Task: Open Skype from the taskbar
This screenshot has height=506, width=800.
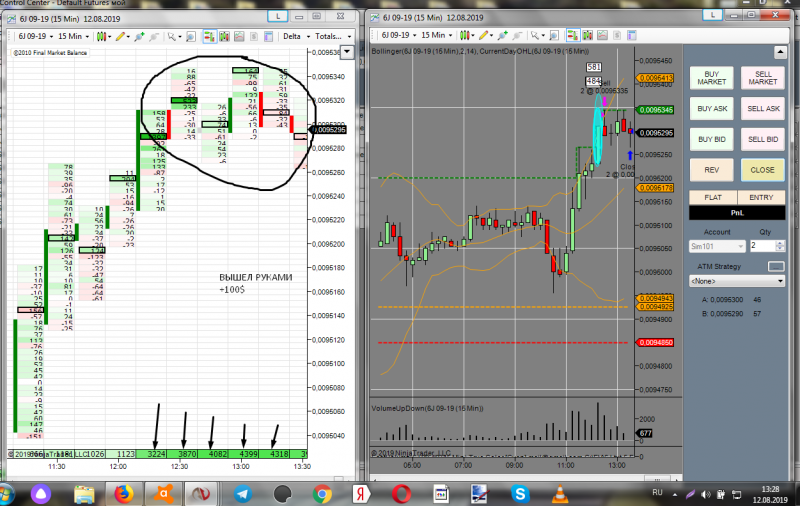Action: [520, 494]
